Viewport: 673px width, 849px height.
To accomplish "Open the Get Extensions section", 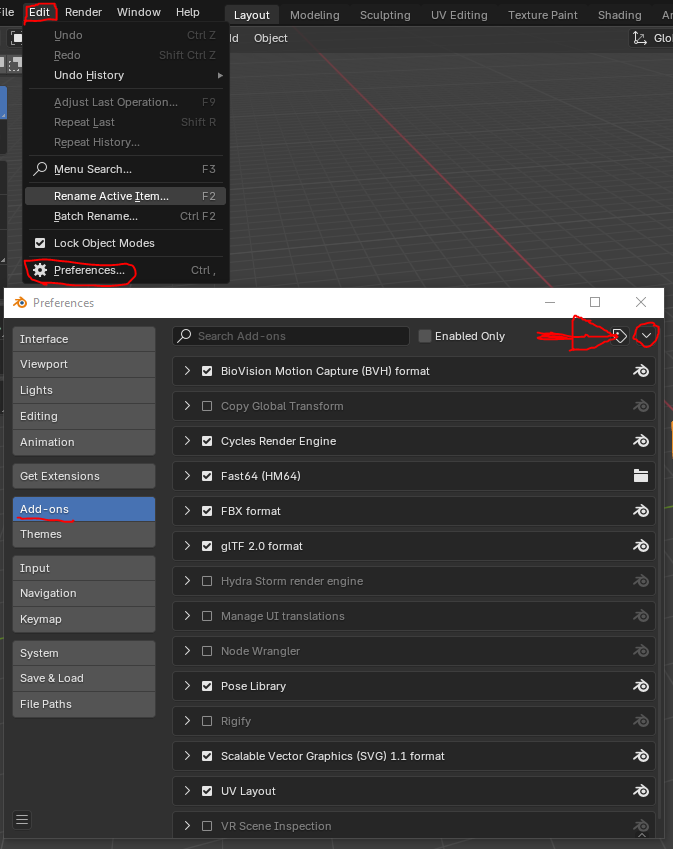I will [84, 476].
